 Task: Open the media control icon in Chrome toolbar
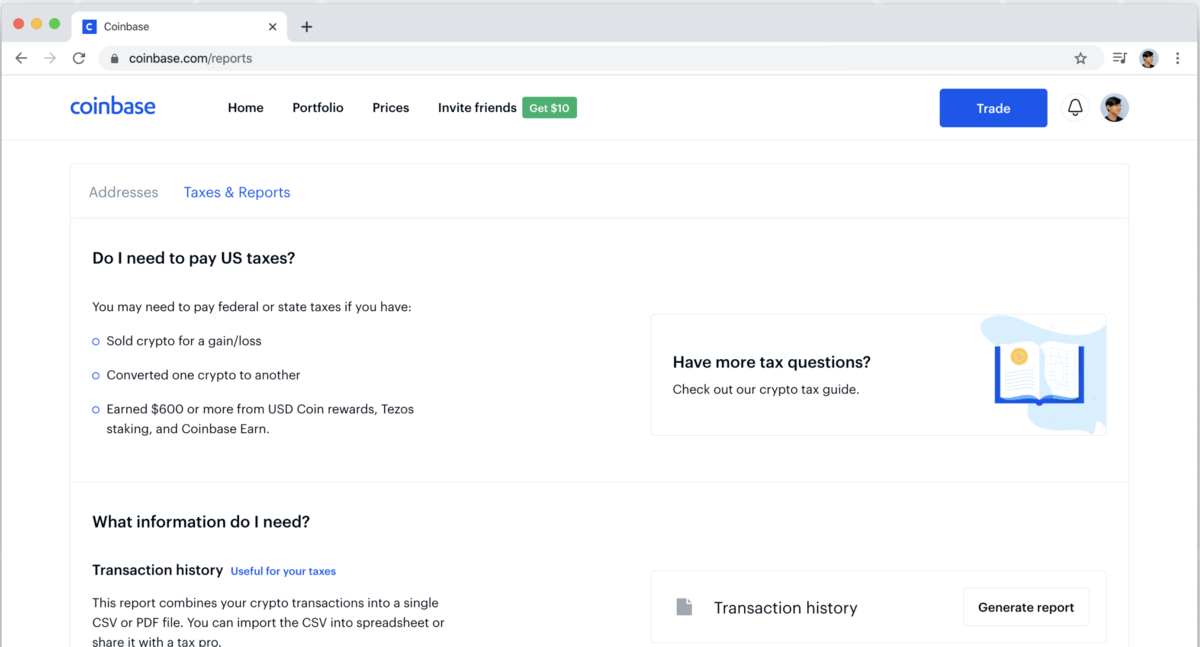(1120, 58)
